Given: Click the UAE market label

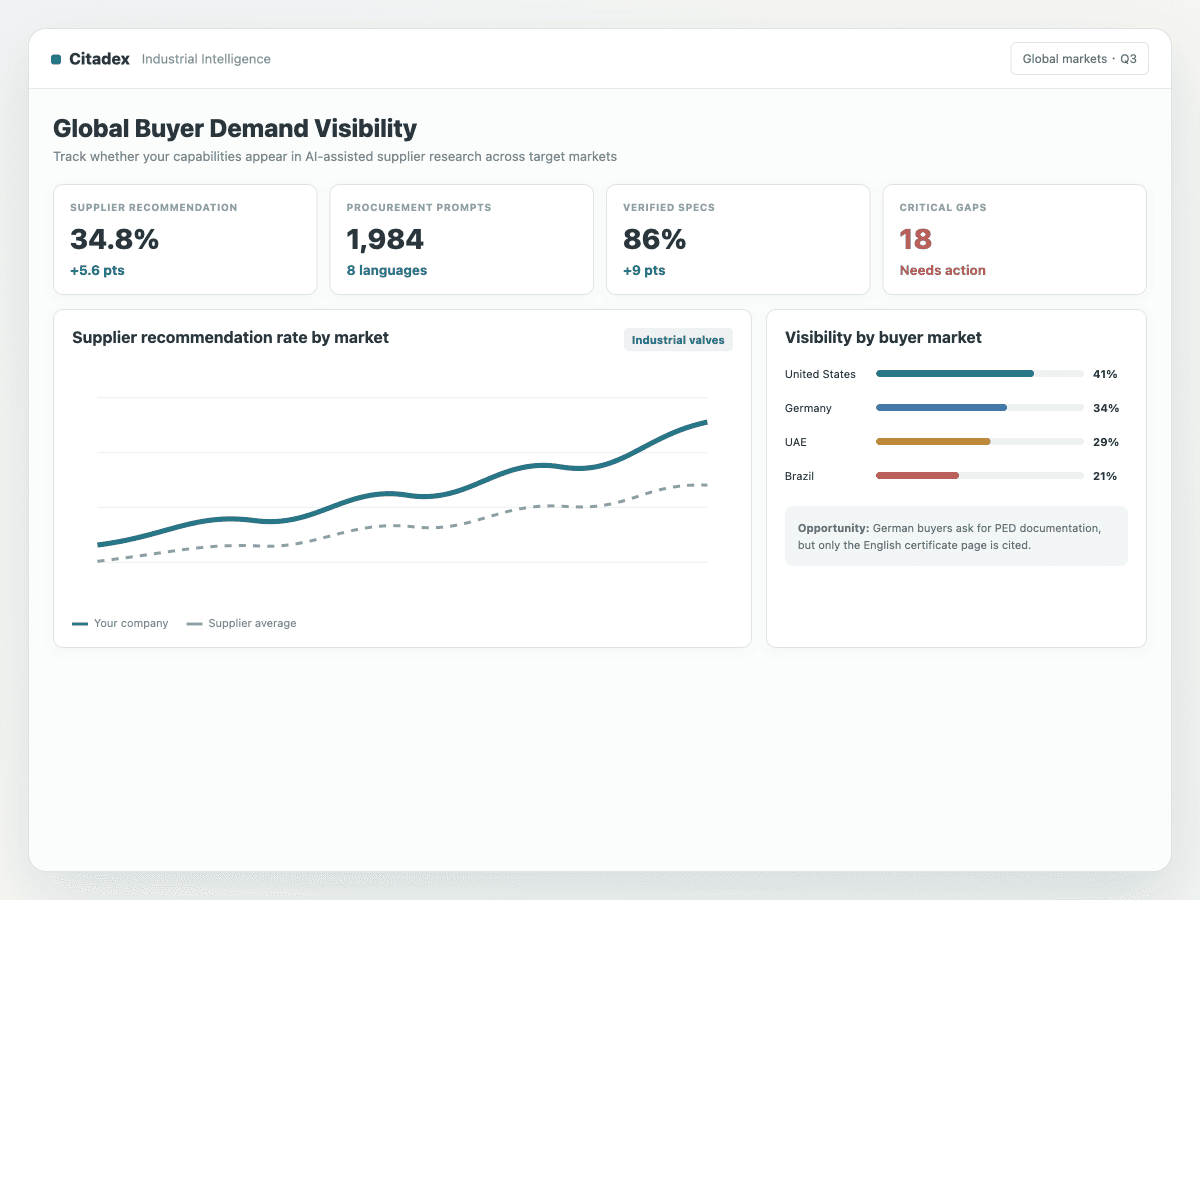Looking at the screenshot, I should [796, 442].
